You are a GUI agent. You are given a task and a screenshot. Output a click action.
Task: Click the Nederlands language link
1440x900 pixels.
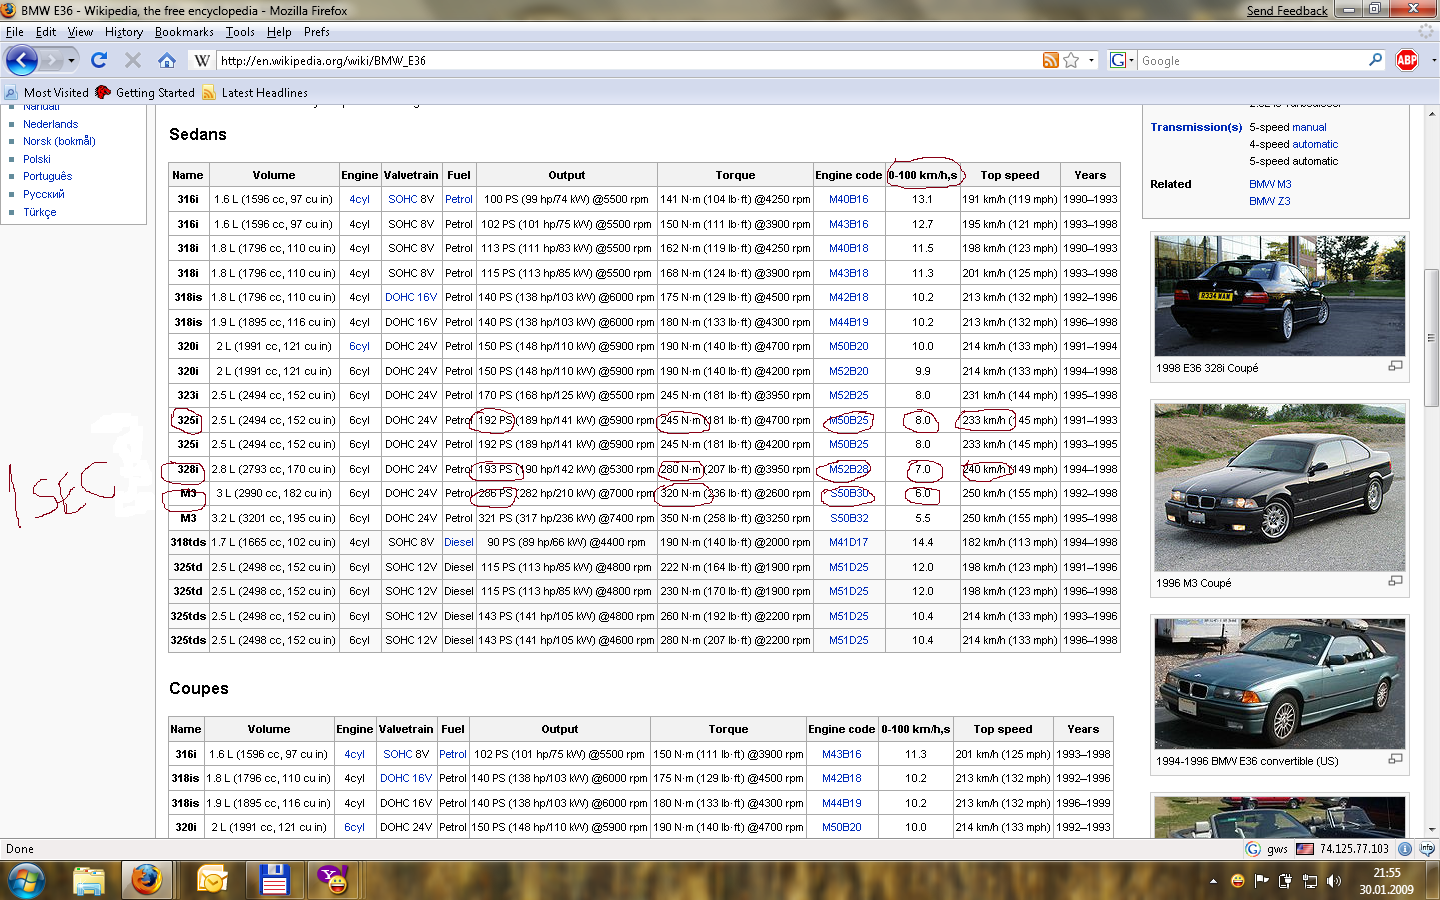click(50, 124)
